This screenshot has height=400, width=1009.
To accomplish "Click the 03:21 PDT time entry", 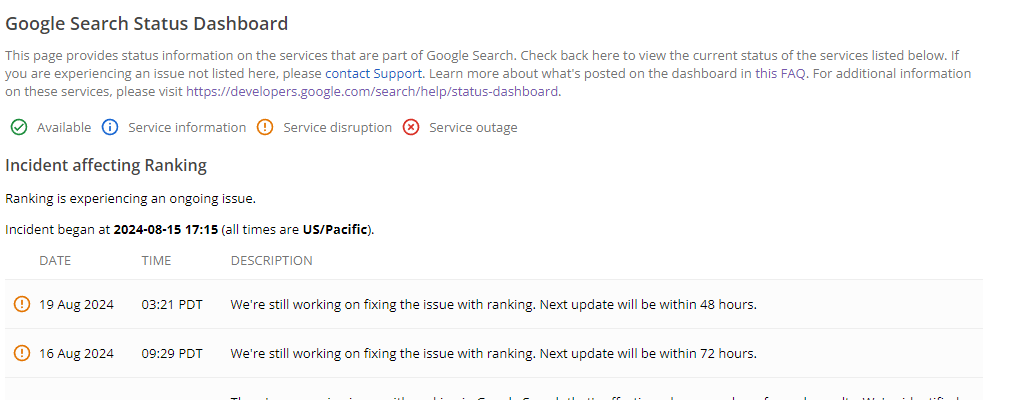I will point(172,304).
